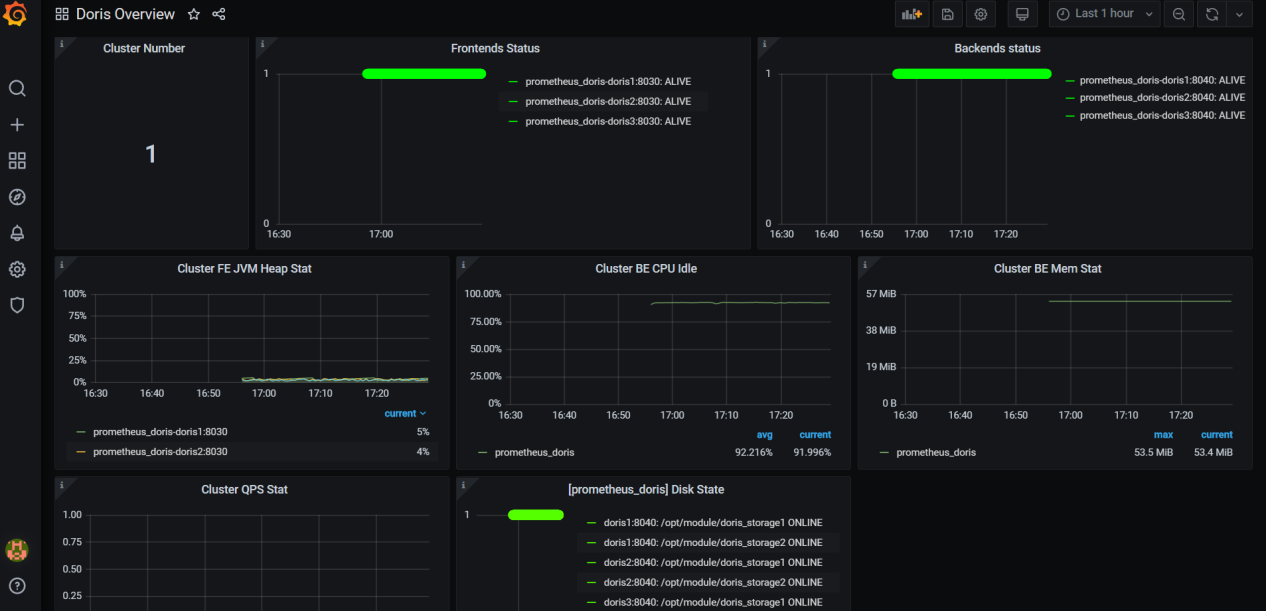Open the sidebar search icon
The height and width of the screenshot is (611, 1266).
click(17, 88)
